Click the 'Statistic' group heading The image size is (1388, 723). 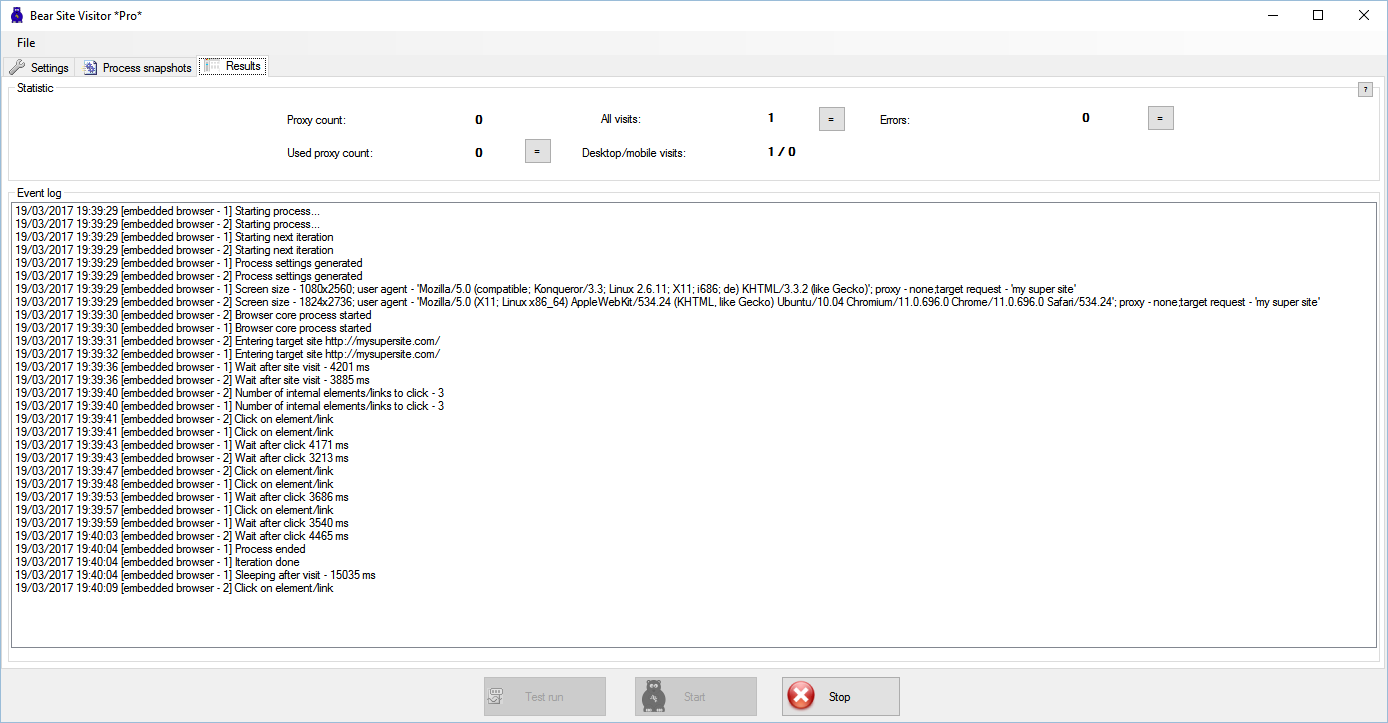[35, 88]
